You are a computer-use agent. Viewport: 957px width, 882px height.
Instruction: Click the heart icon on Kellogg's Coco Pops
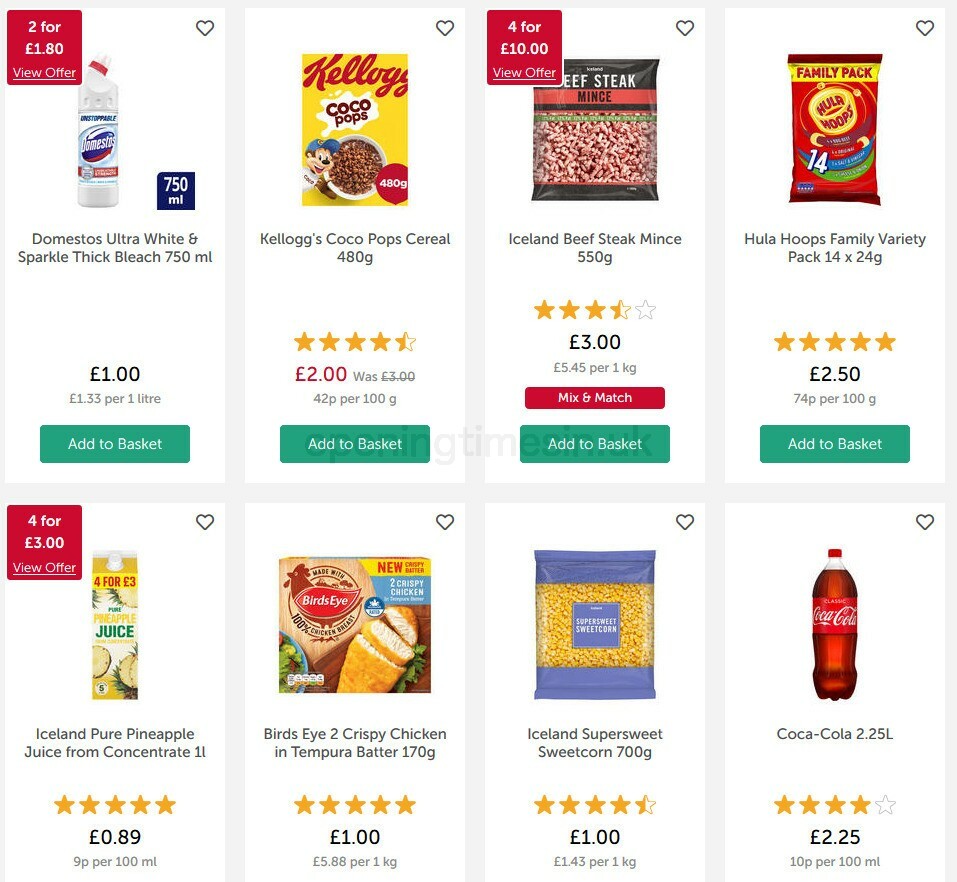coord(445,29)
